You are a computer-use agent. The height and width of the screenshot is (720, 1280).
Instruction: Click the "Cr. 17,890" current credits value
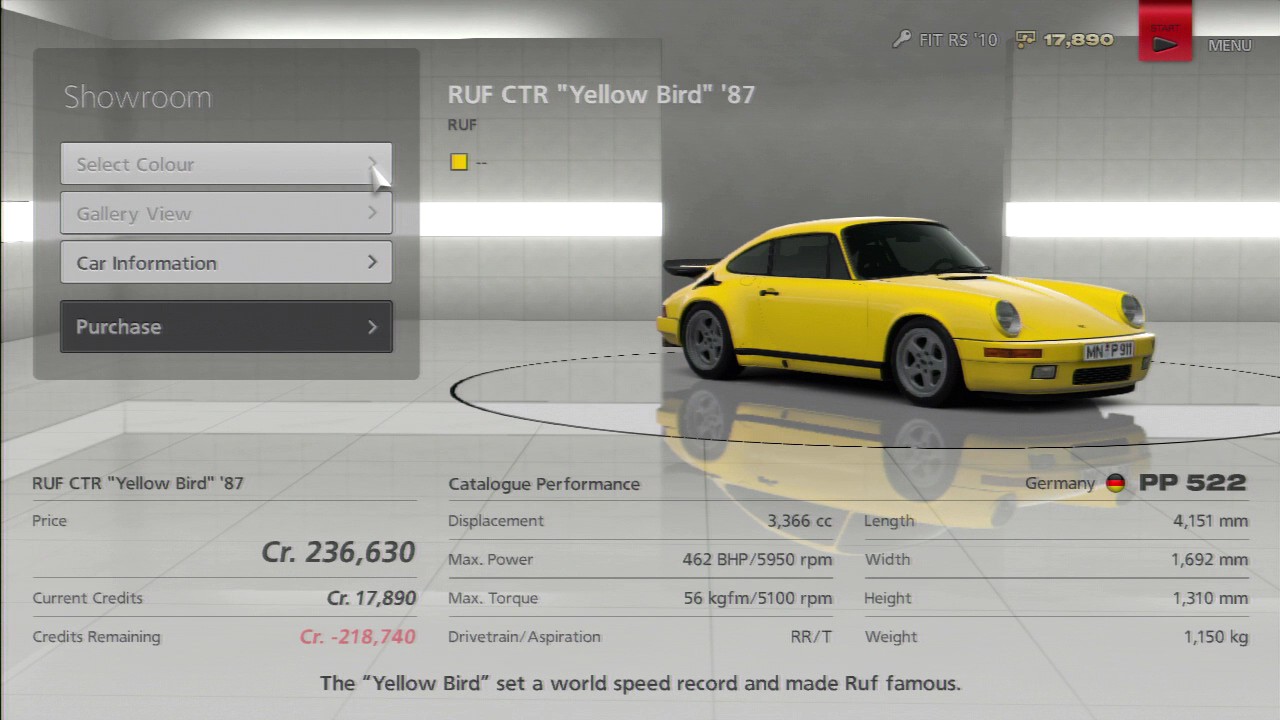(x=371, y=598)
